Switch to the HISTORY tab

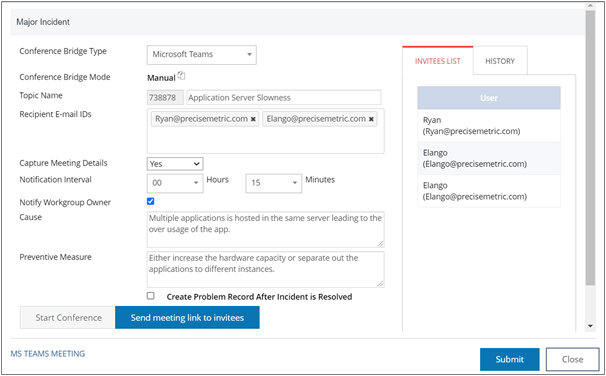500,61
